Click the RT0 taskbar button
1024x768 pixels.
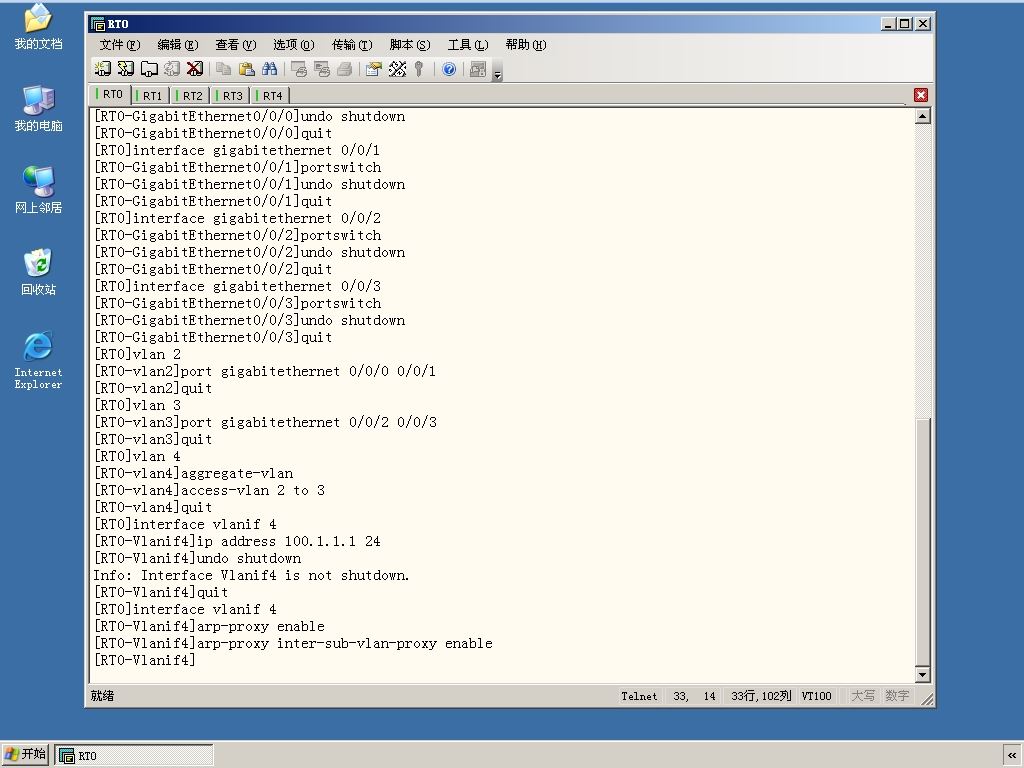pos(134,756)
